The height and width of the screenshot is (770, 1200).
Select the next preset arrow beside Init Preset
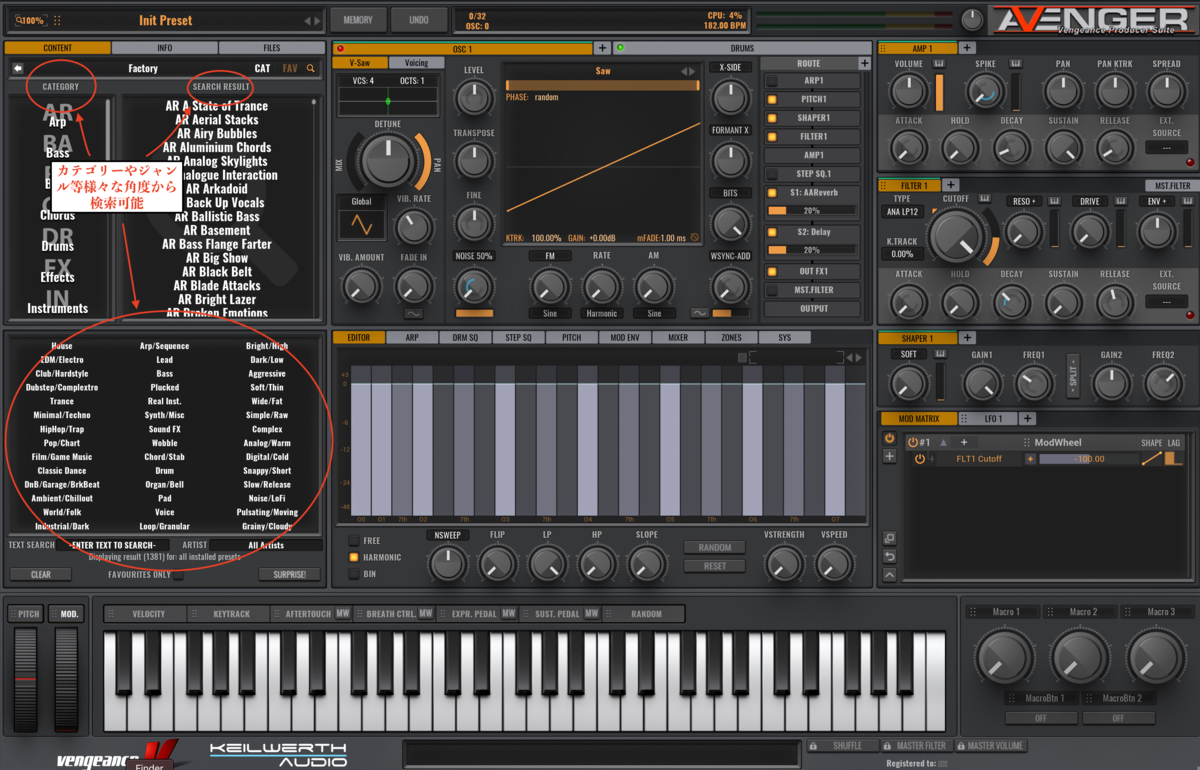[318, 20]
